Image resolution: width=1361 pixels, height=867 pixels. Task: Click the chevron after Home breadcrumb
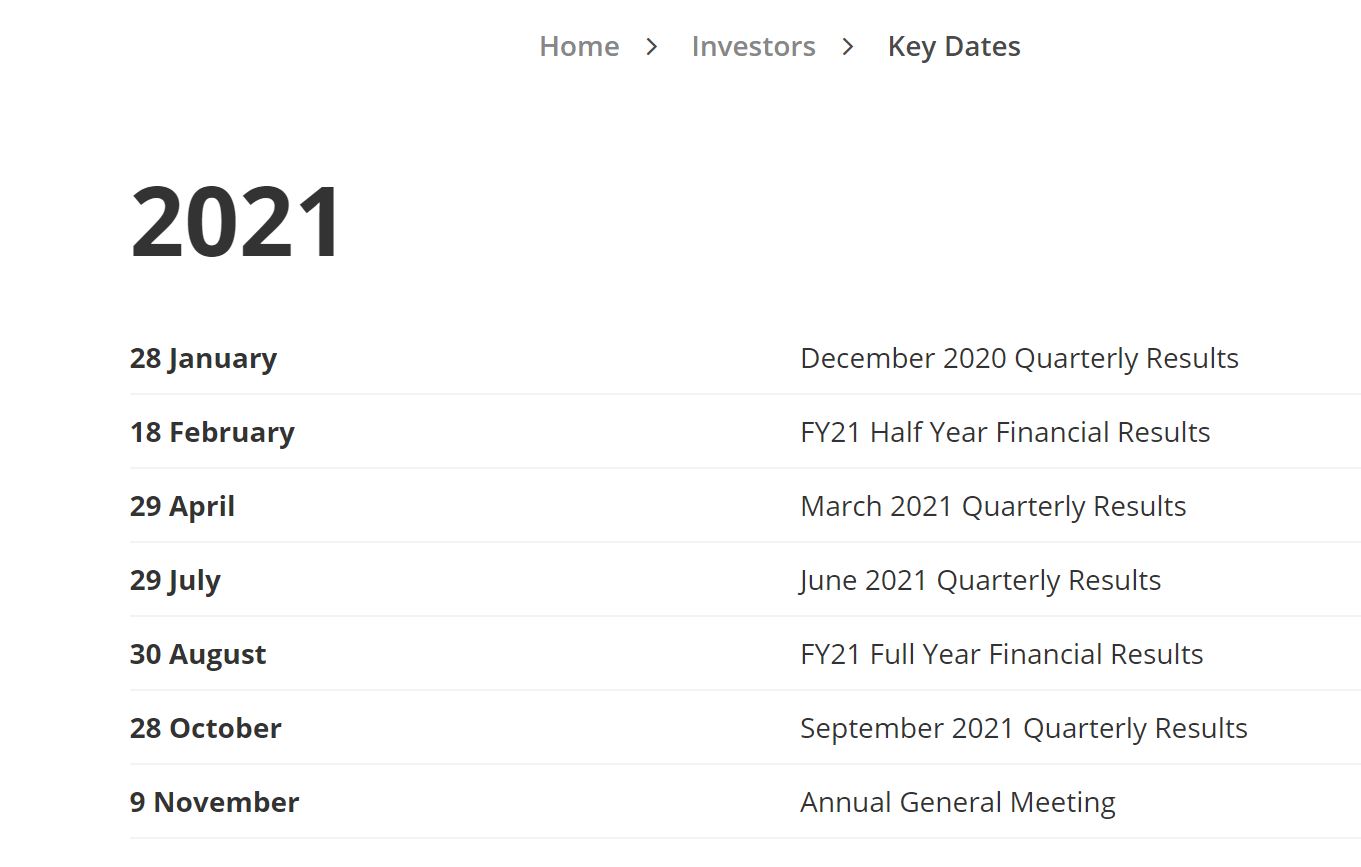point(652,47)
